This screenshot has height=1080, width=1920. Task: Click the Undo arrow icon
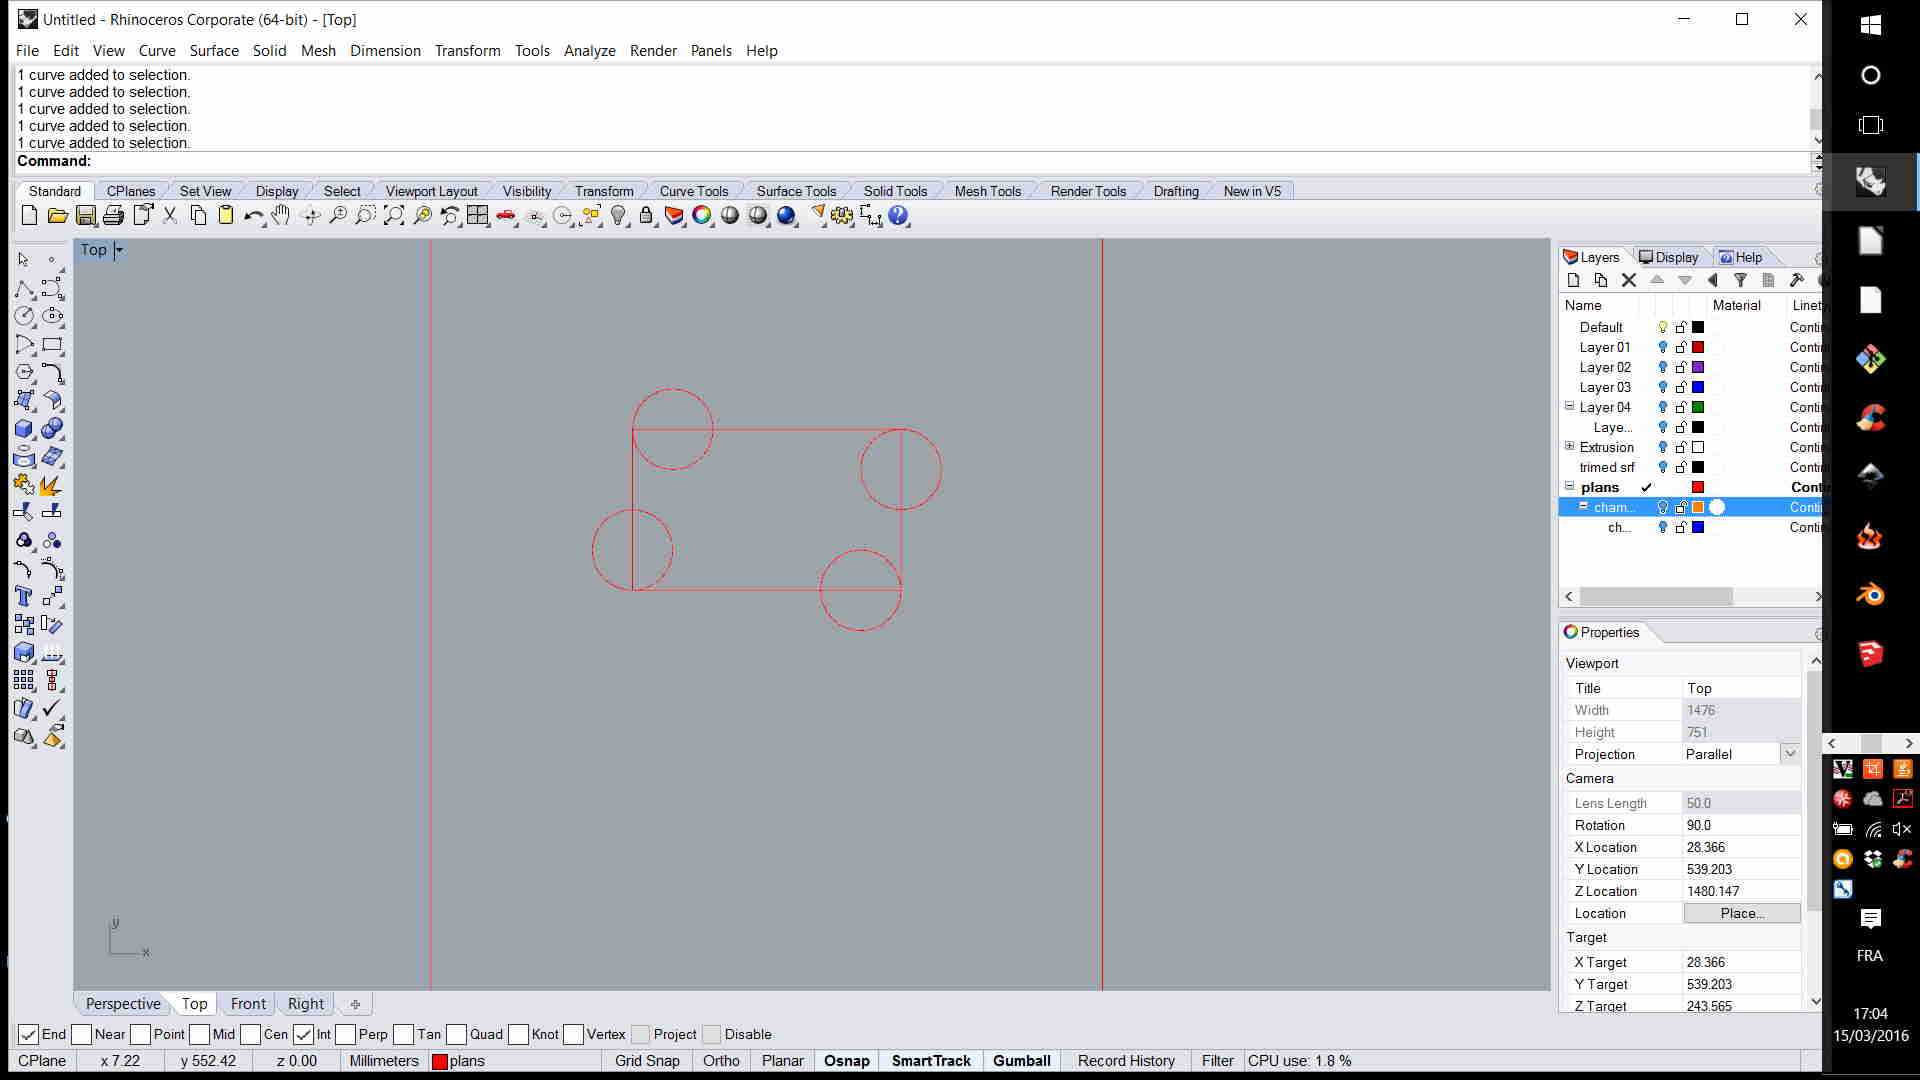pyautogui.click(x=252, y=216)
